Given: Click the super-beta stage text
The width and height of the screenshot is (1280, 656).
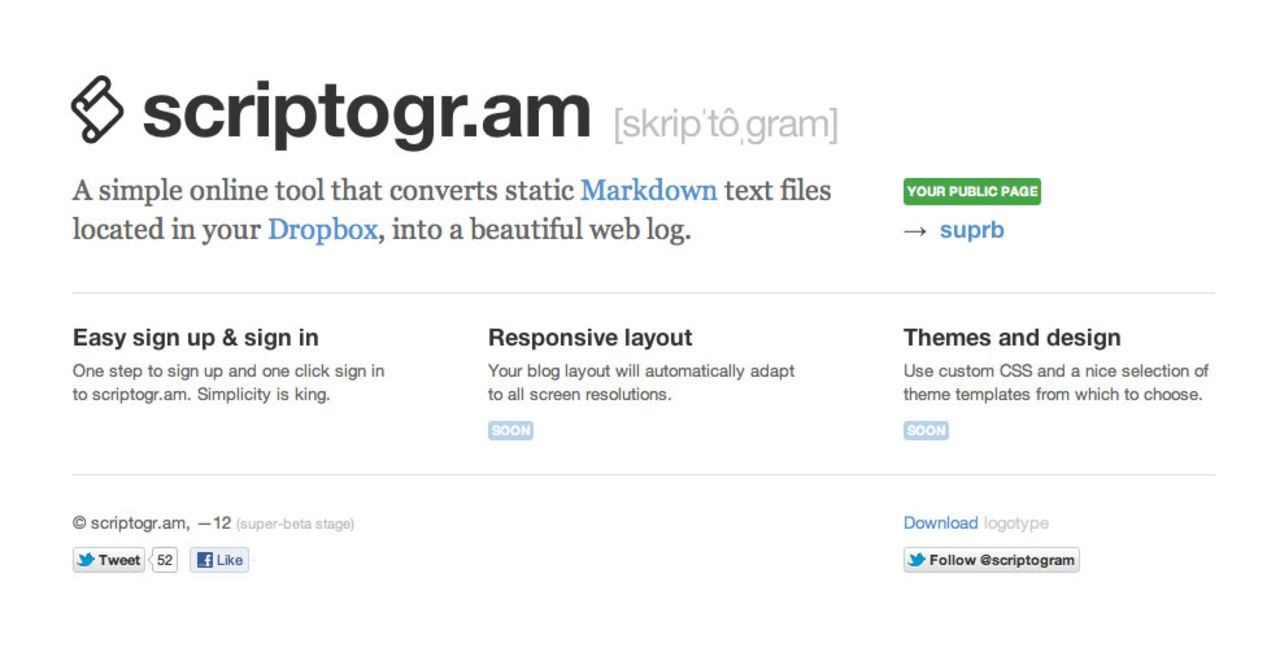Looking at the screenshot, I should pyautogui.click(x=295, y=524).
